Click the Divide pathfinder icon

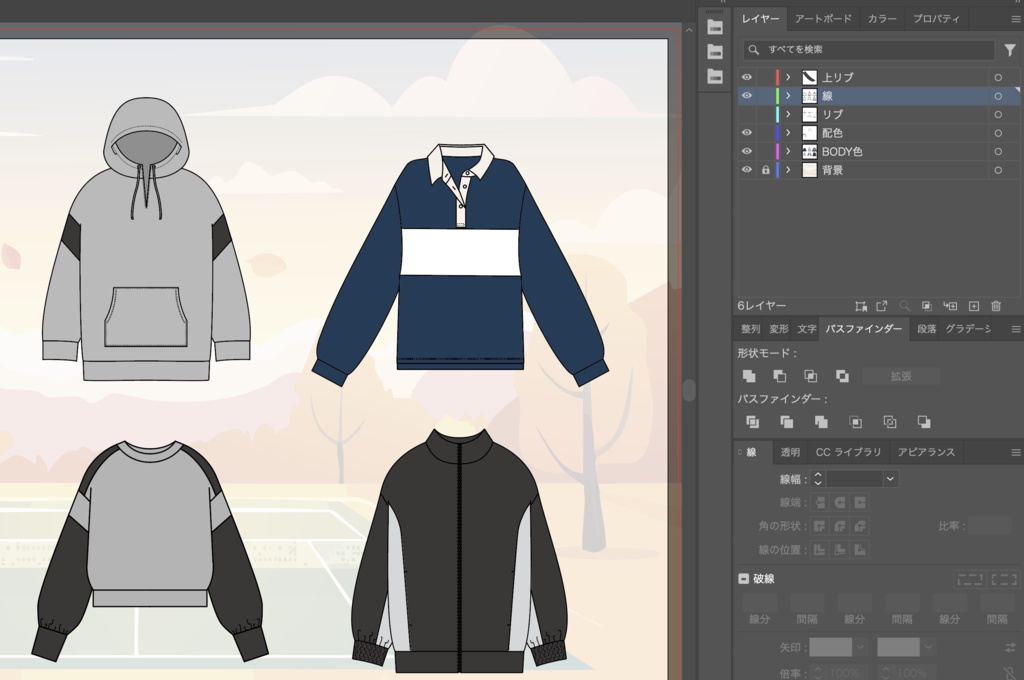(x=752, y=422)
